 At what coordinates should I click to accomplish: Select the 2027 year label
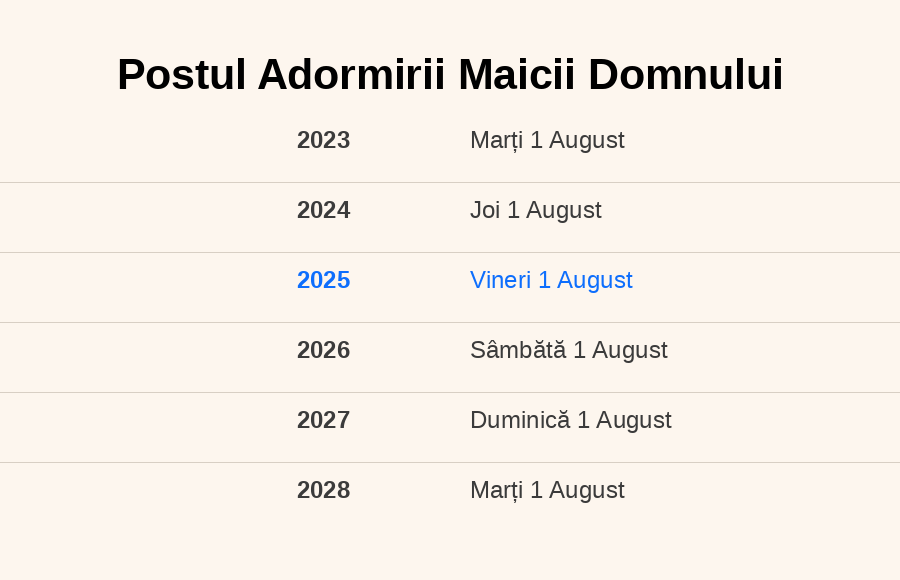pos(323,420)
